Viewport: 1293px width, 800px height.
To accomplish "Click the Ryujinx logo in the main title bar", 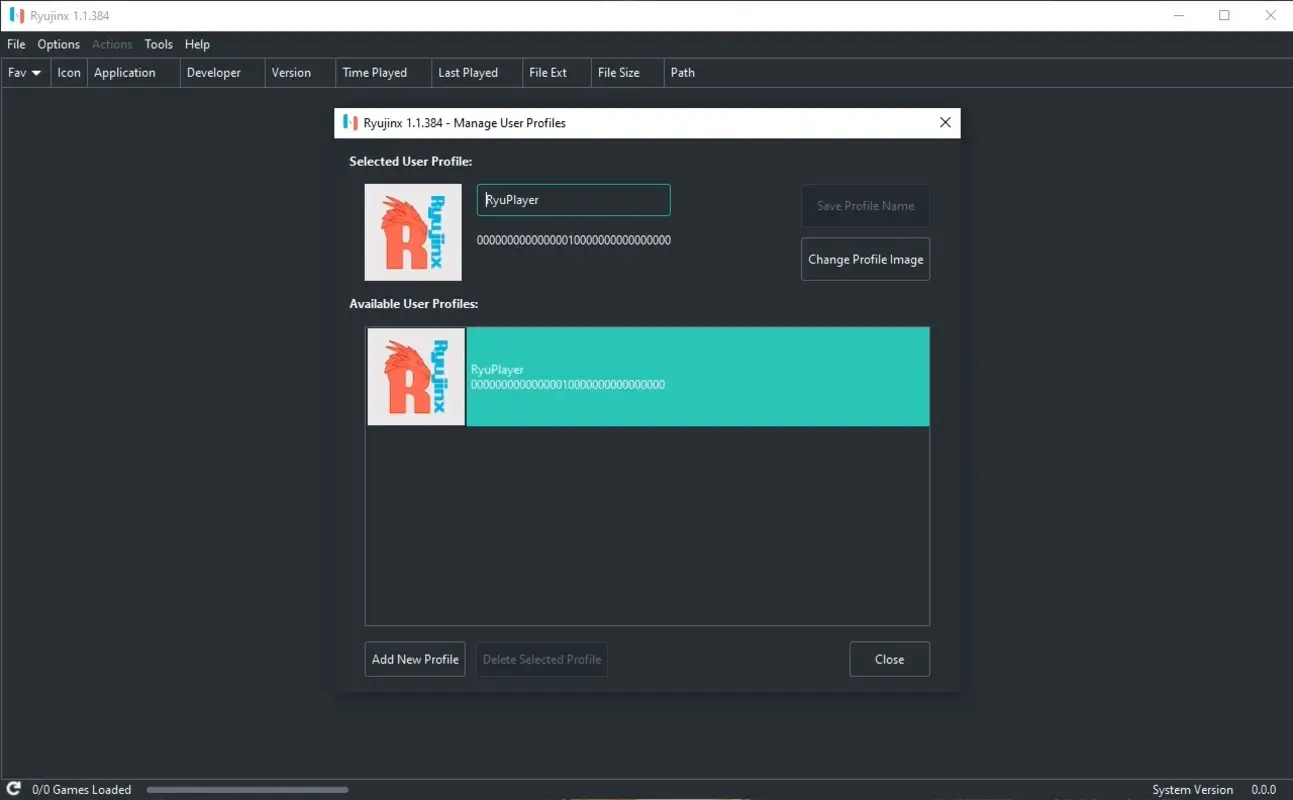I will tap(14, 15).
